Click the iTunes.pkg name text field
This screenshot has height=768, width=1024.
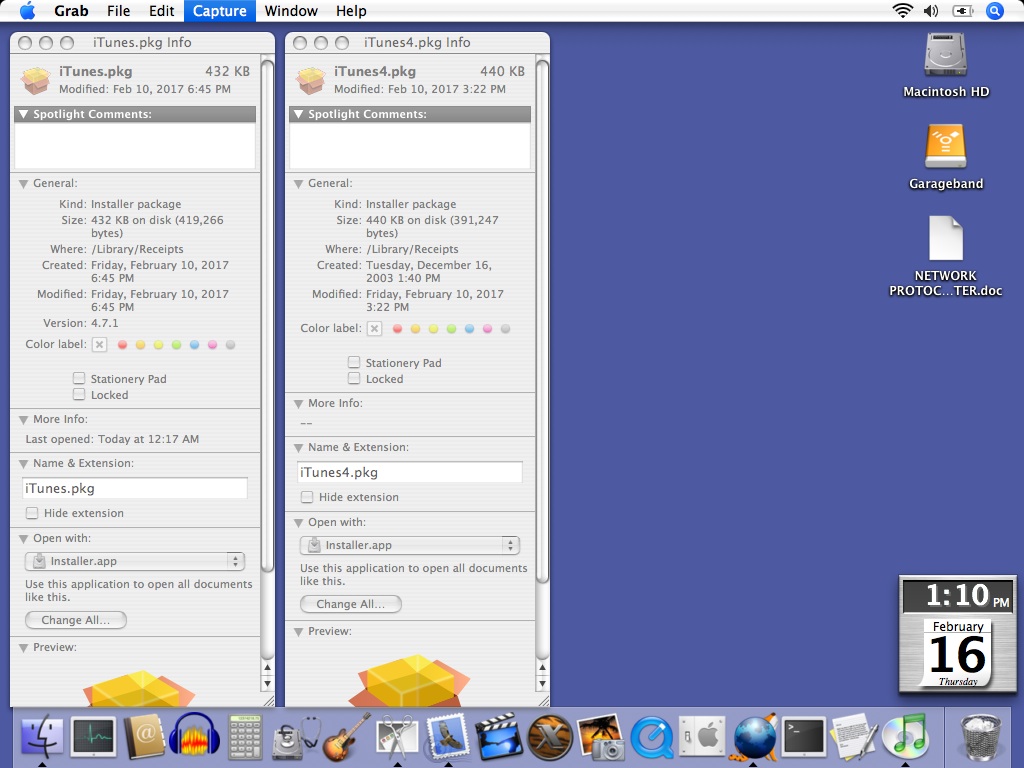(135, 488)
